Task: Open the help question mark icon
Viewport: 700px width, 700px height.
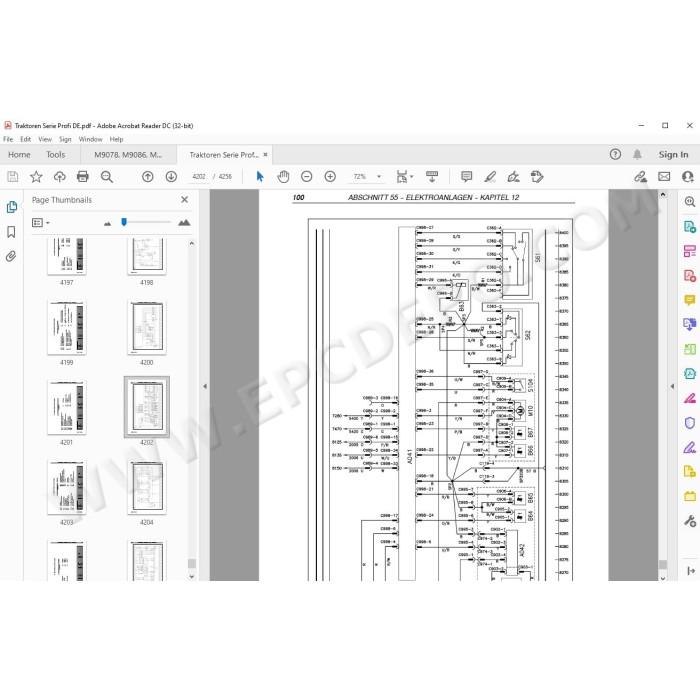Action: pos(615,154)
